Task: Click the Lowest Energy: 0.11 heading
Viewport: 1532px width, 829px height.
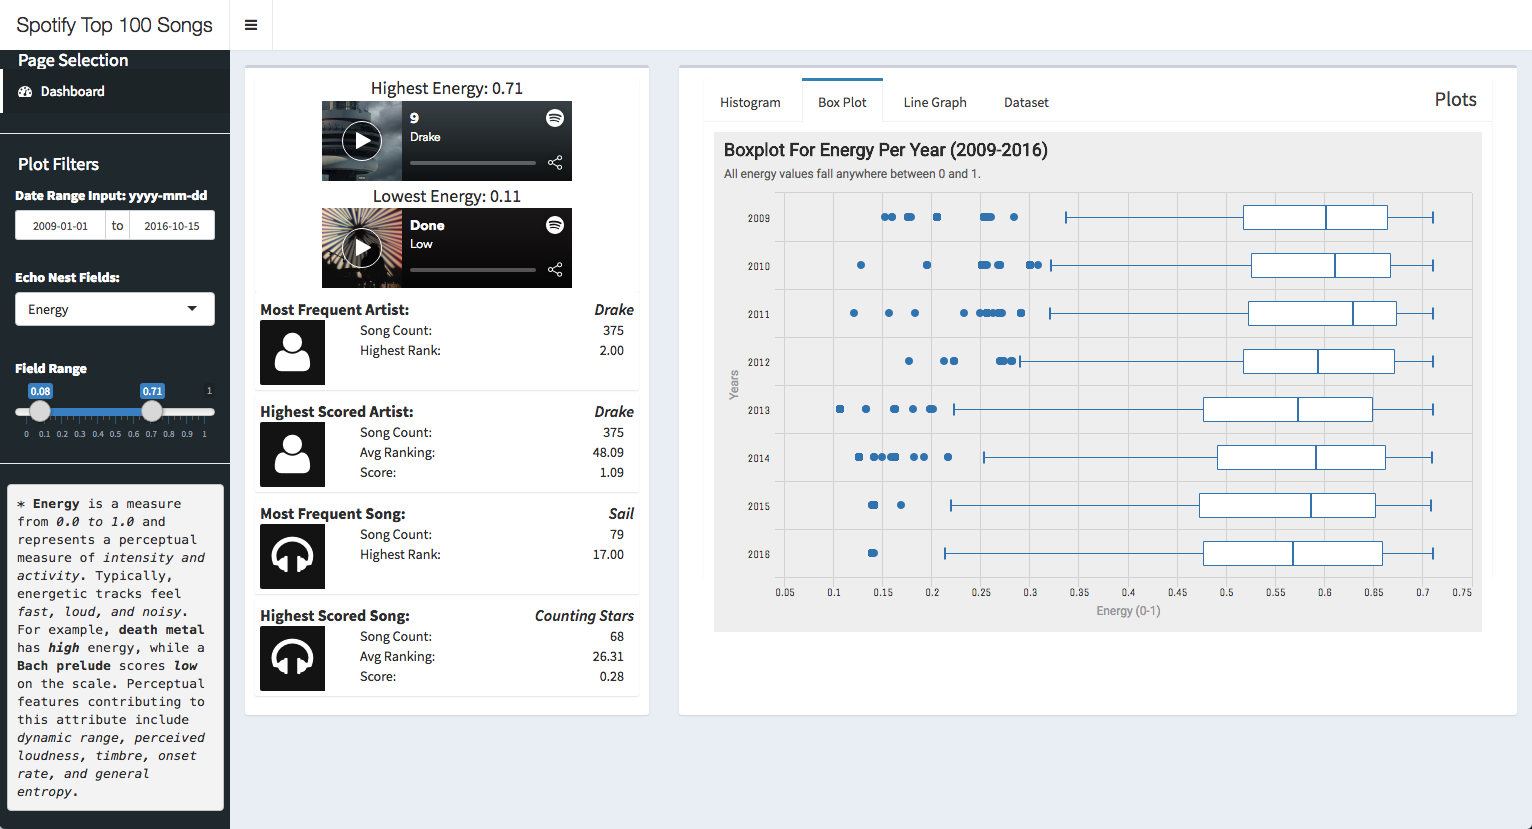Action: tap(447, 196)
